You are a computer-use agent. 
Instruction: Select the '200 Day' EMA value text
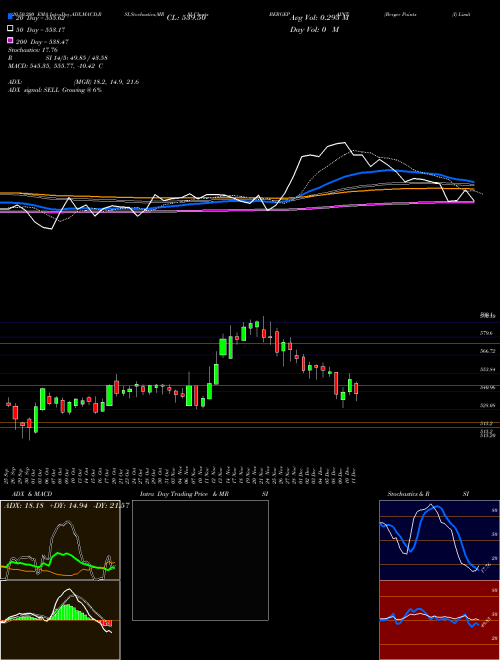click(x=42, y=41)
